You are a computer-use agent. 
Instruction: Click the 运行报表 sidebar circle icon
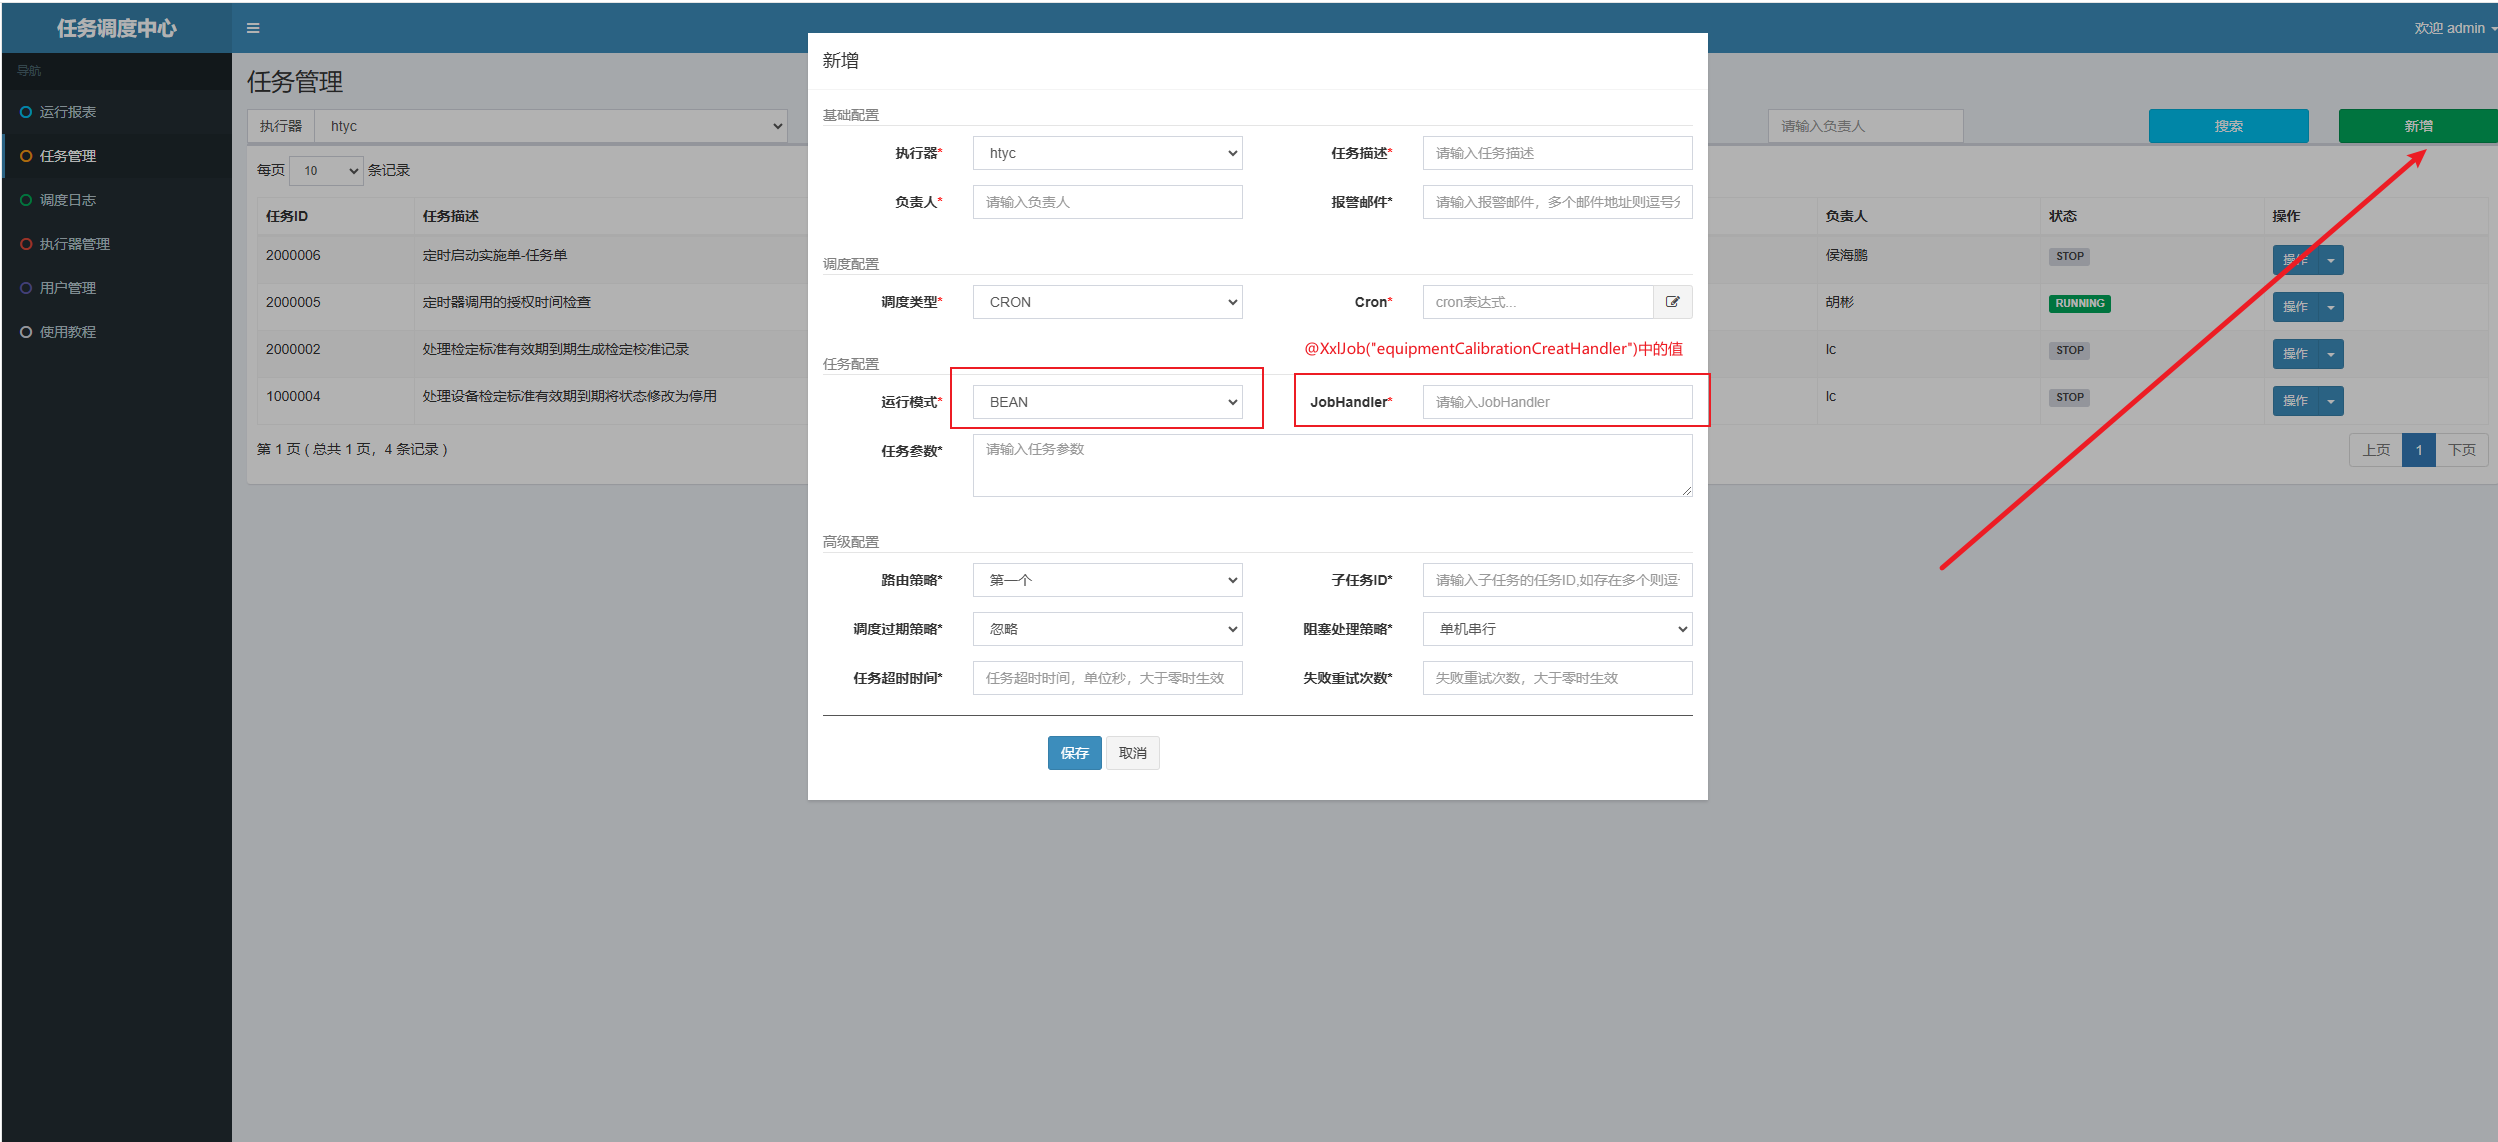click(x=26, y=112)
